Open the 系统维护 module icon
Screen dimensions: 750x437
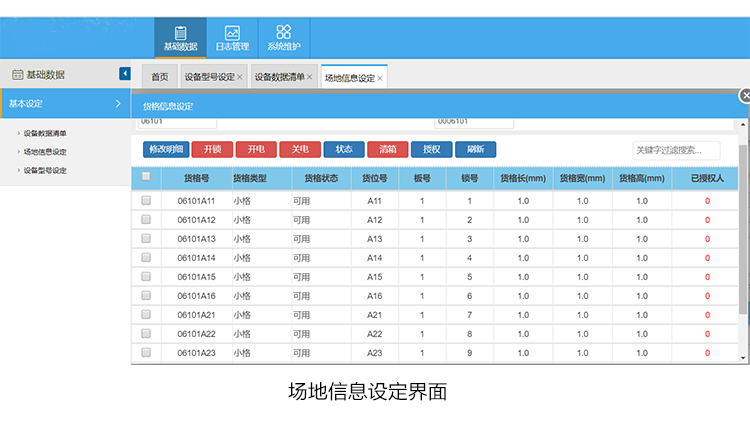pos(283,37)
